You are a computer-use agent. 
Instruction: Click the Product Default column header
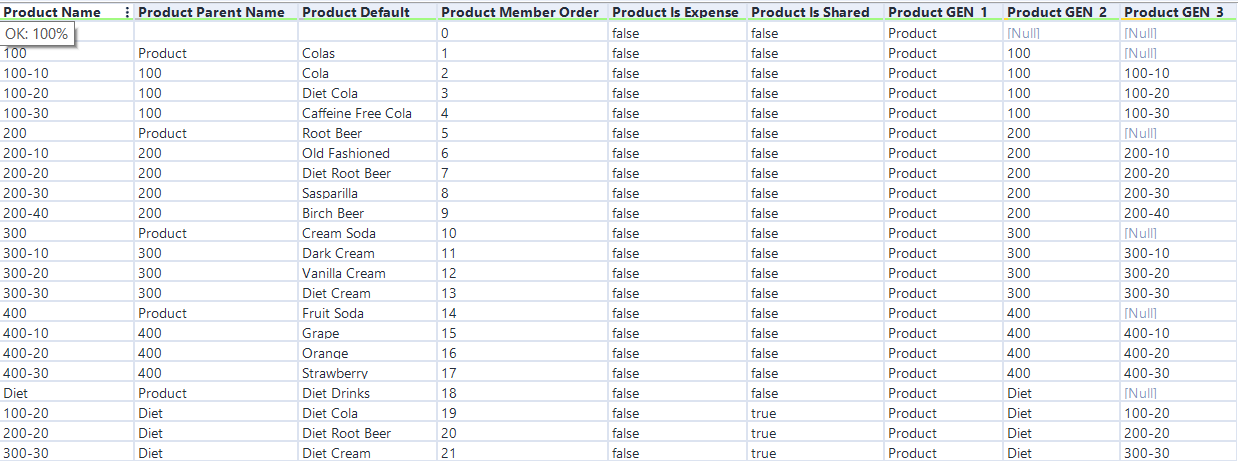[356, 12]
